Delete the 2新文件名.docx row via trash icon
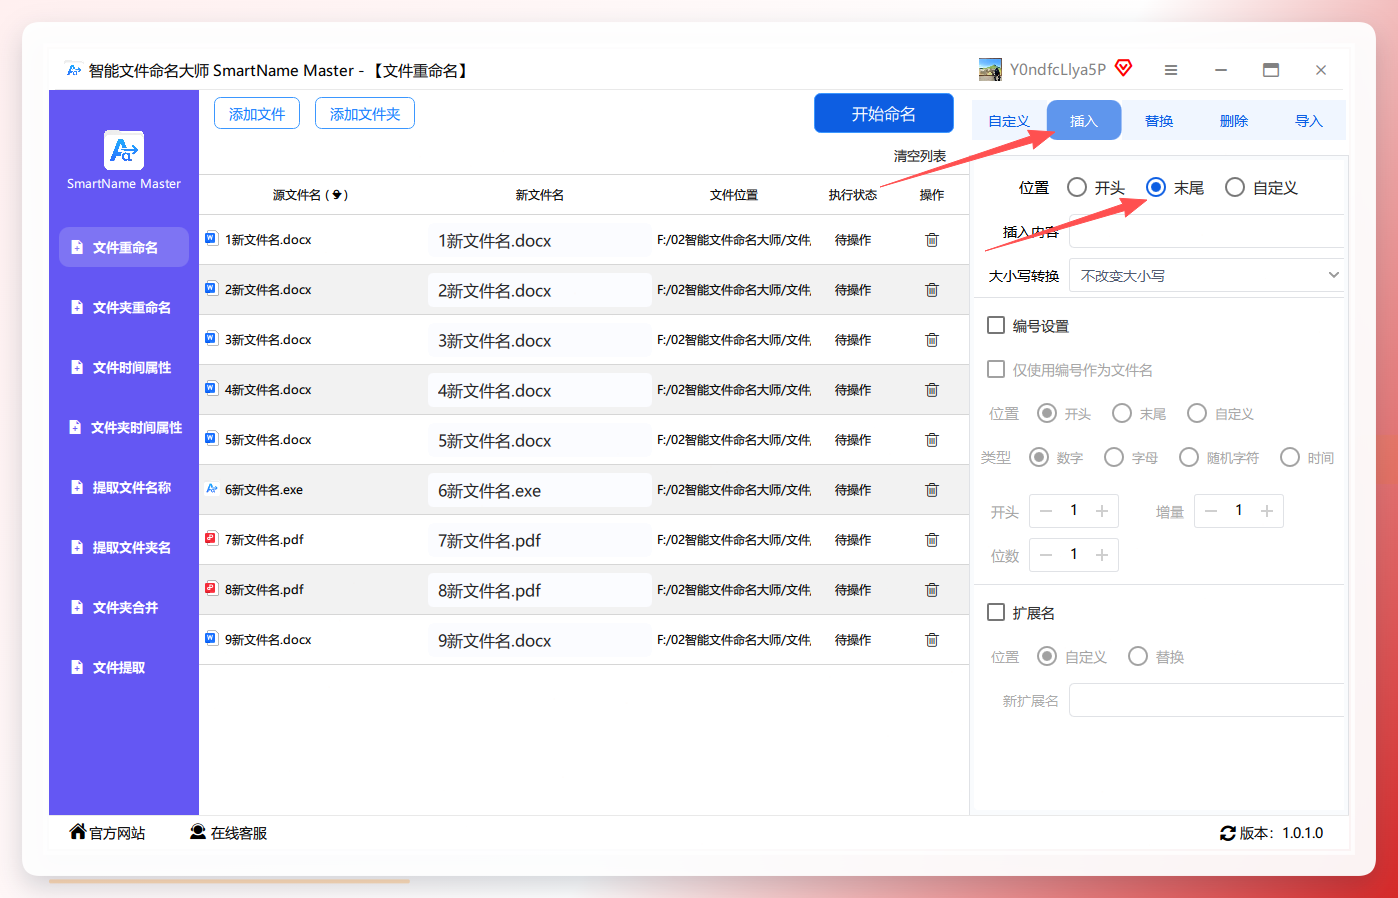 click(932, 290)
